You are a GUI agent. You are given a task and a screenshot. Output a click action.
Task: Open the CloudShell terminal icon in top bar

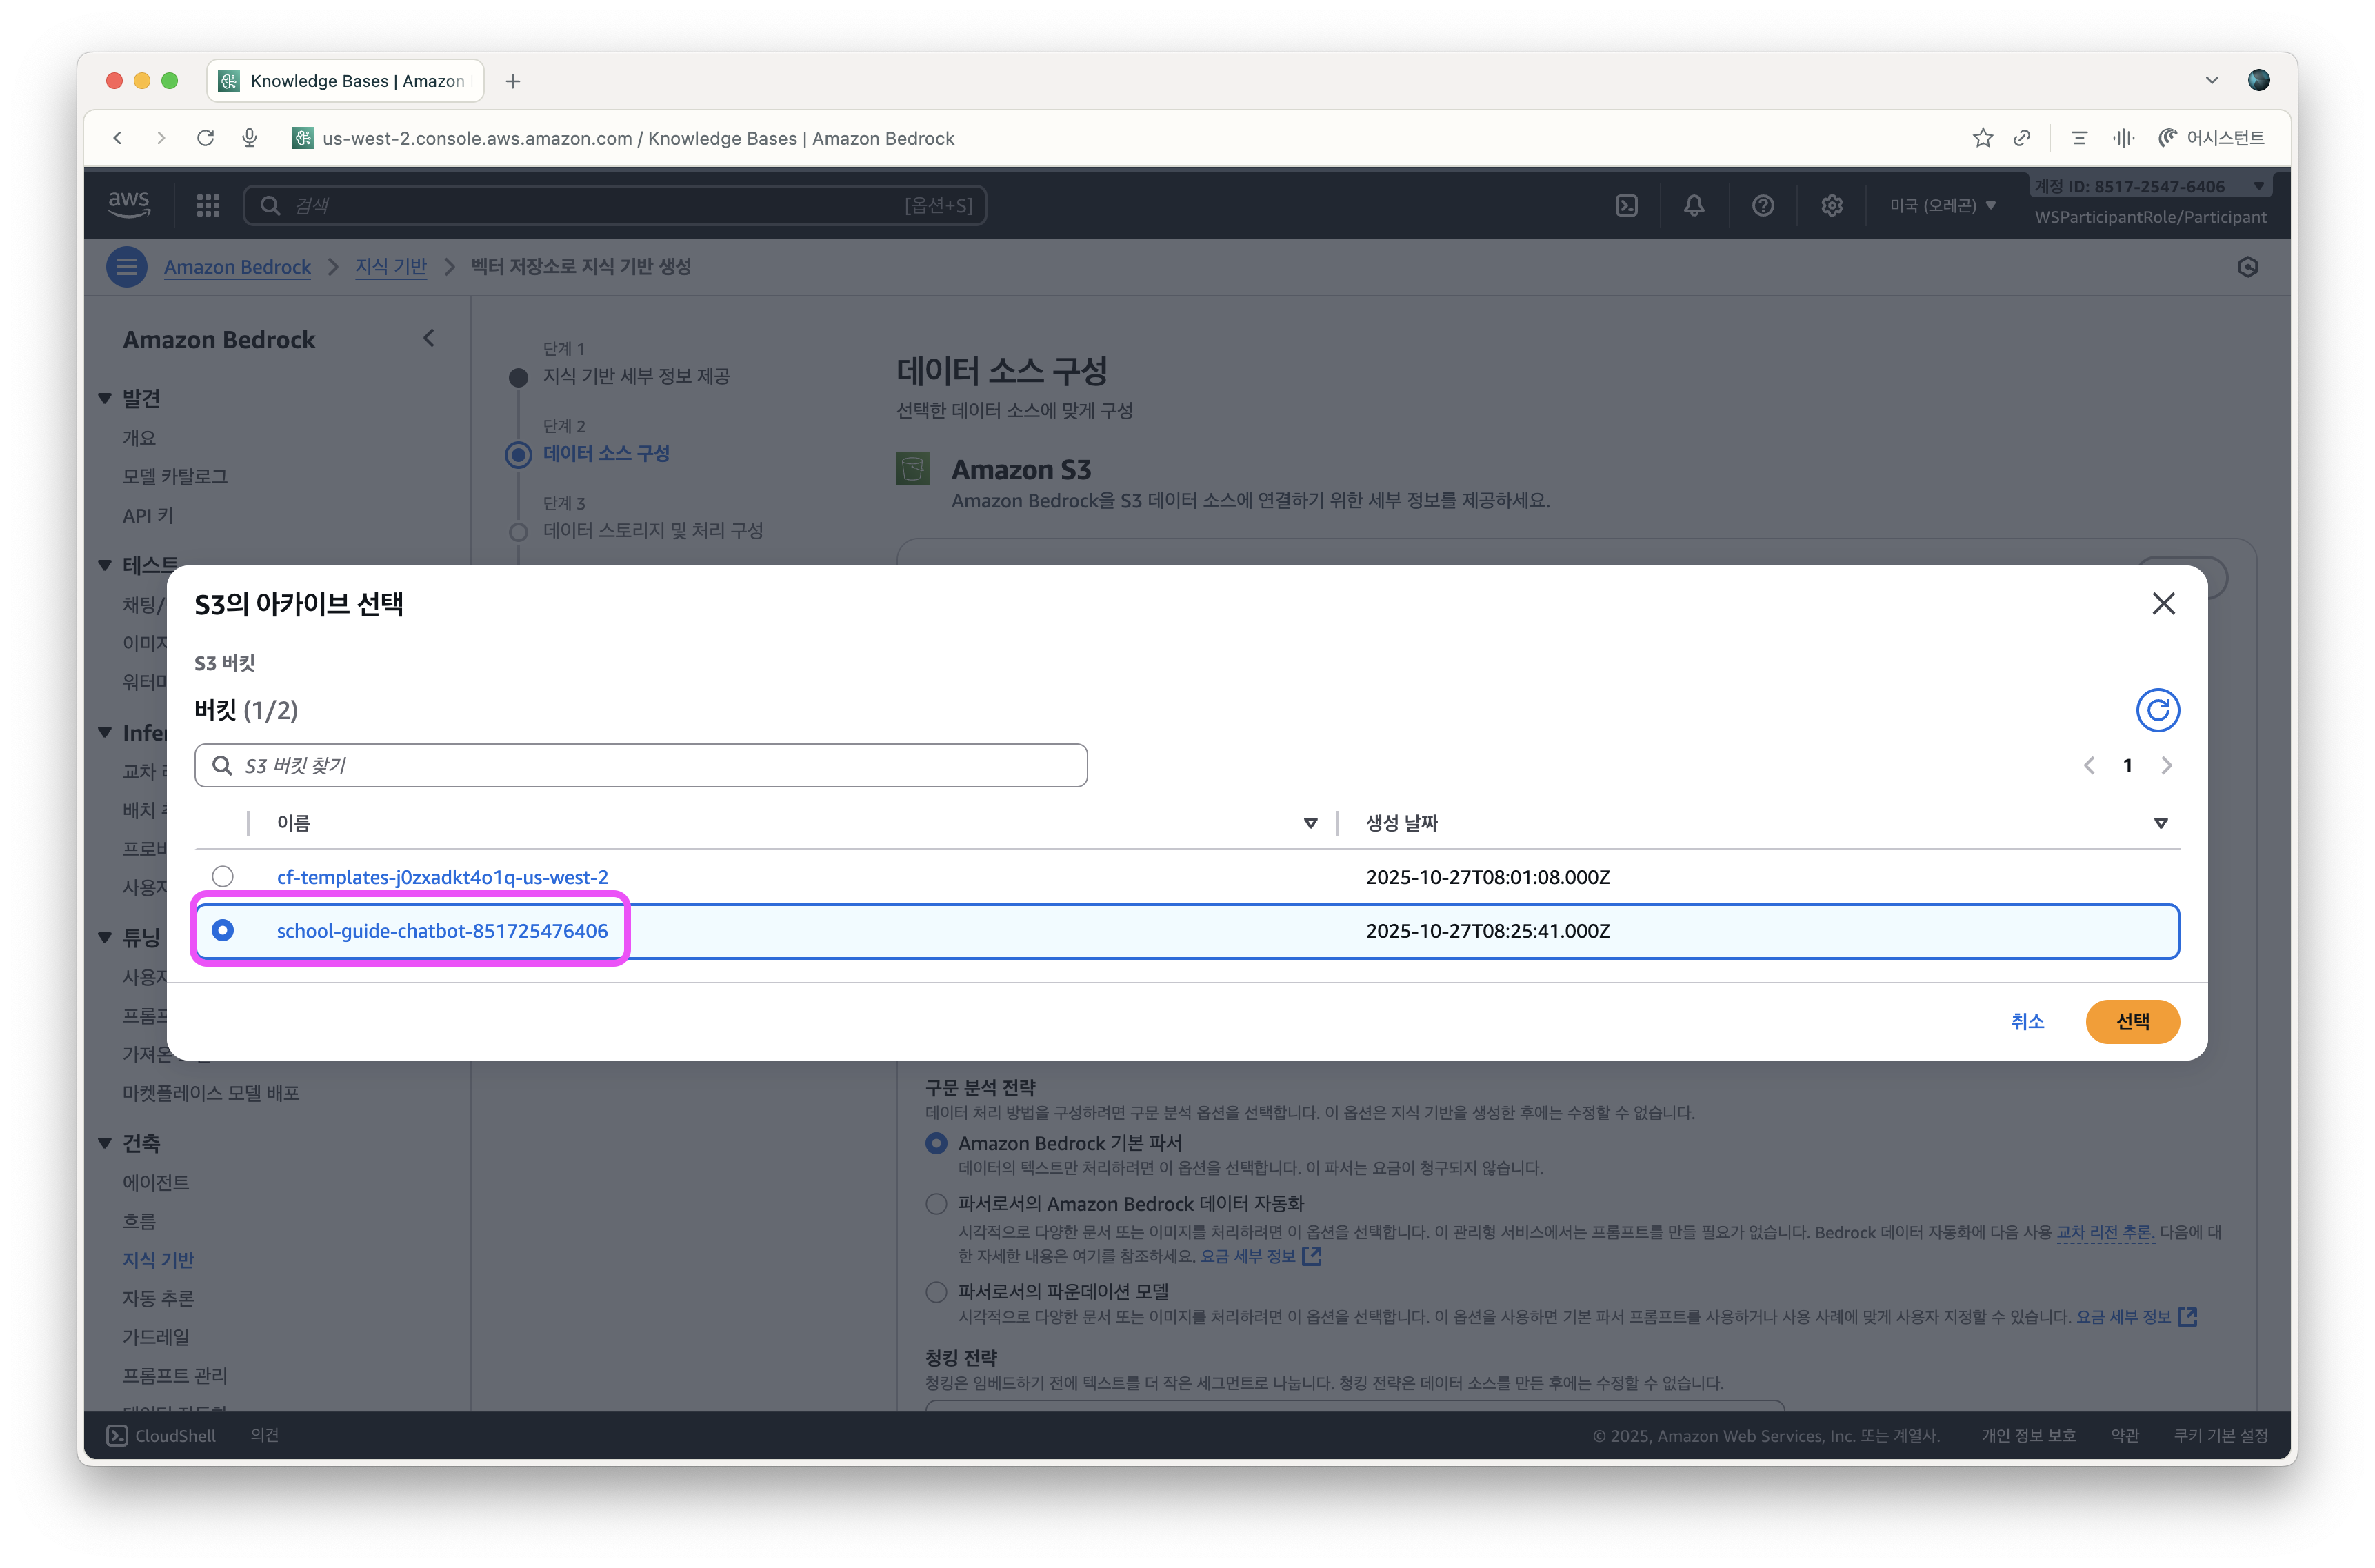click(x=1626, y=205)
